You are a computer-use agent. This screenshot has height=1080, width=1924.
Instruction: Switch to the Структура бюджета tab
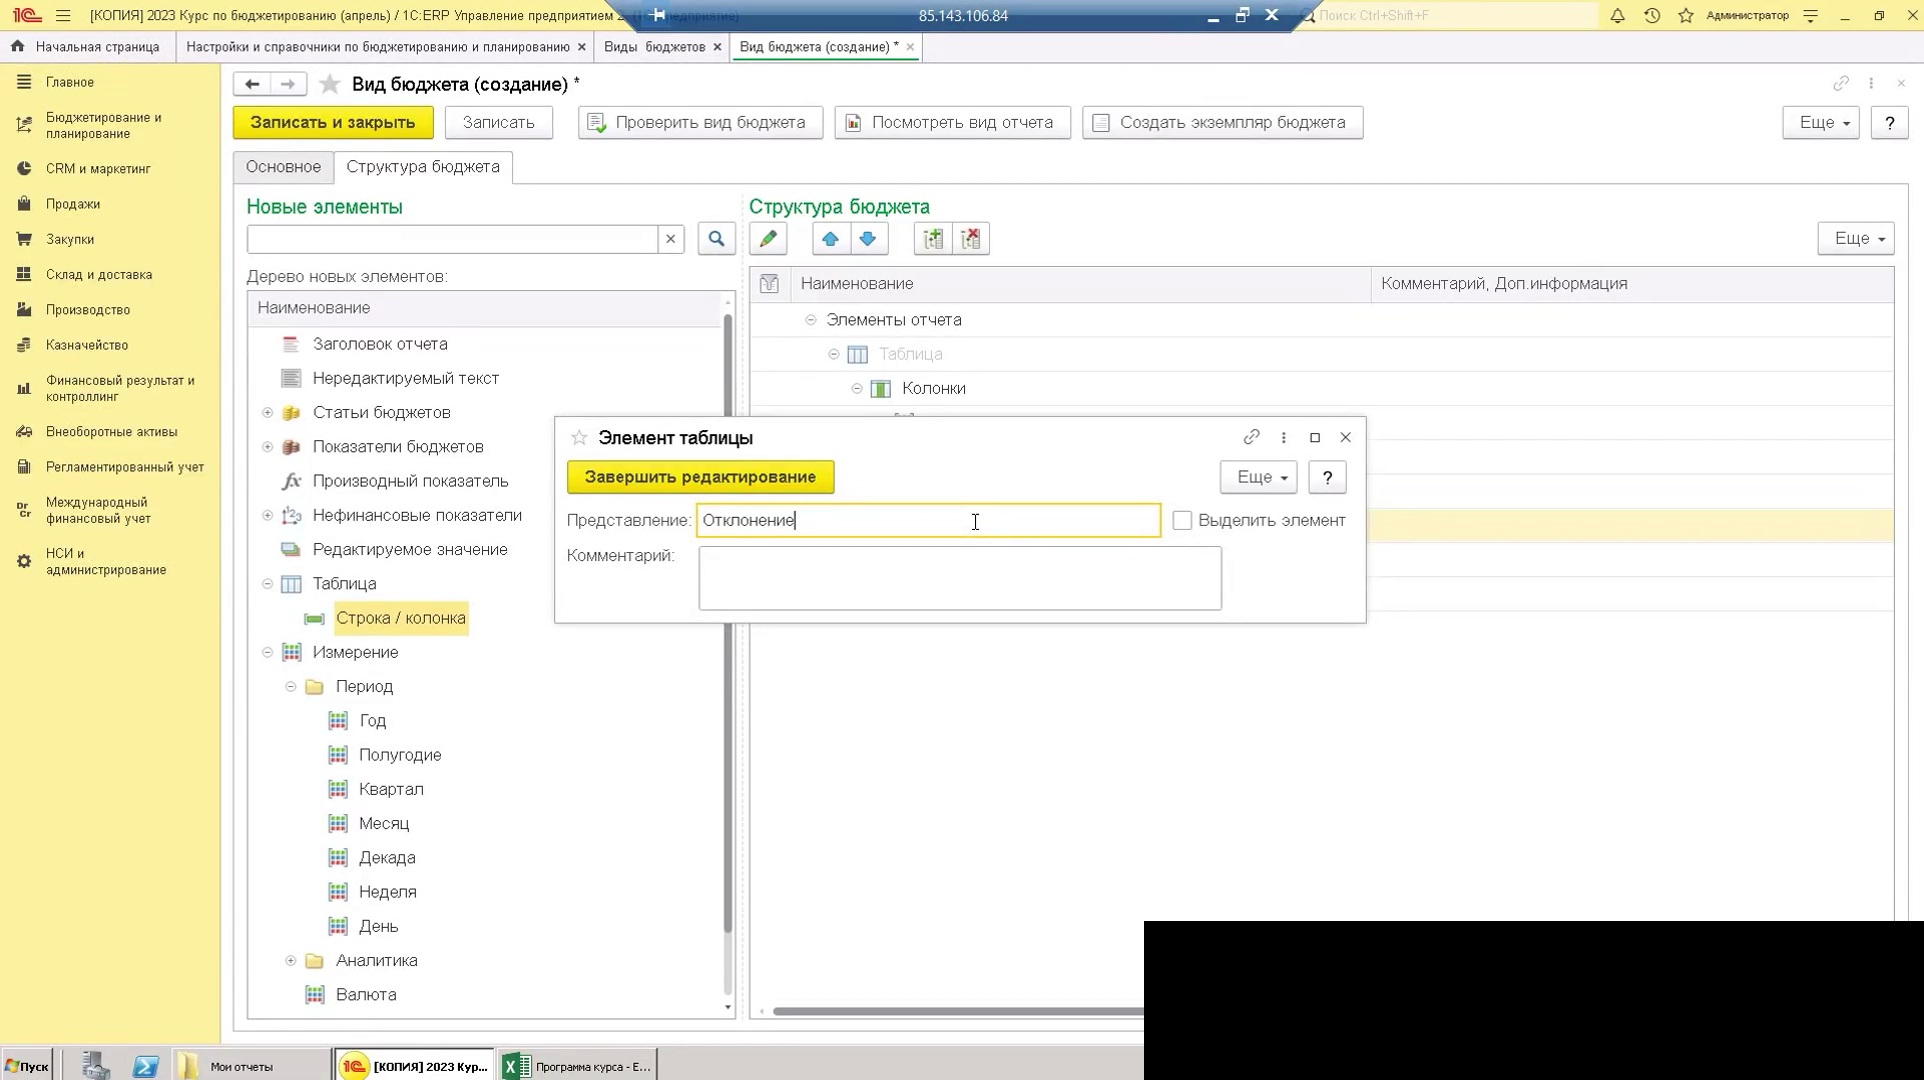(x=423, y=167)
